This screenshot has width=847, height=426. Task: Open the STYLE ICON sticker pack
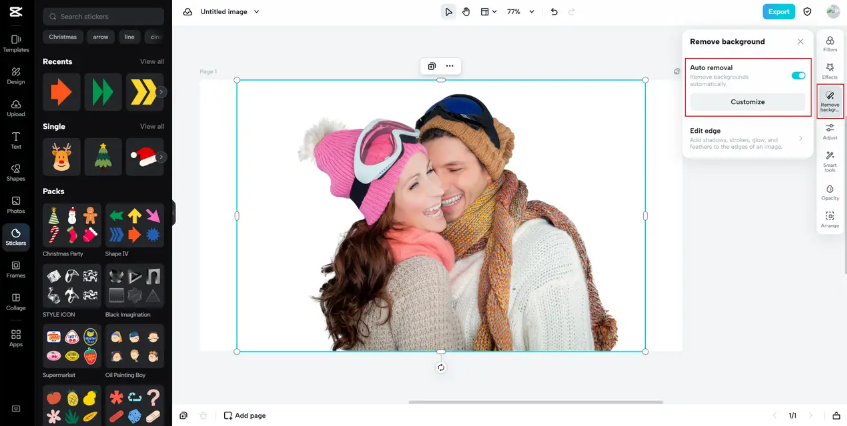(72, 286)
